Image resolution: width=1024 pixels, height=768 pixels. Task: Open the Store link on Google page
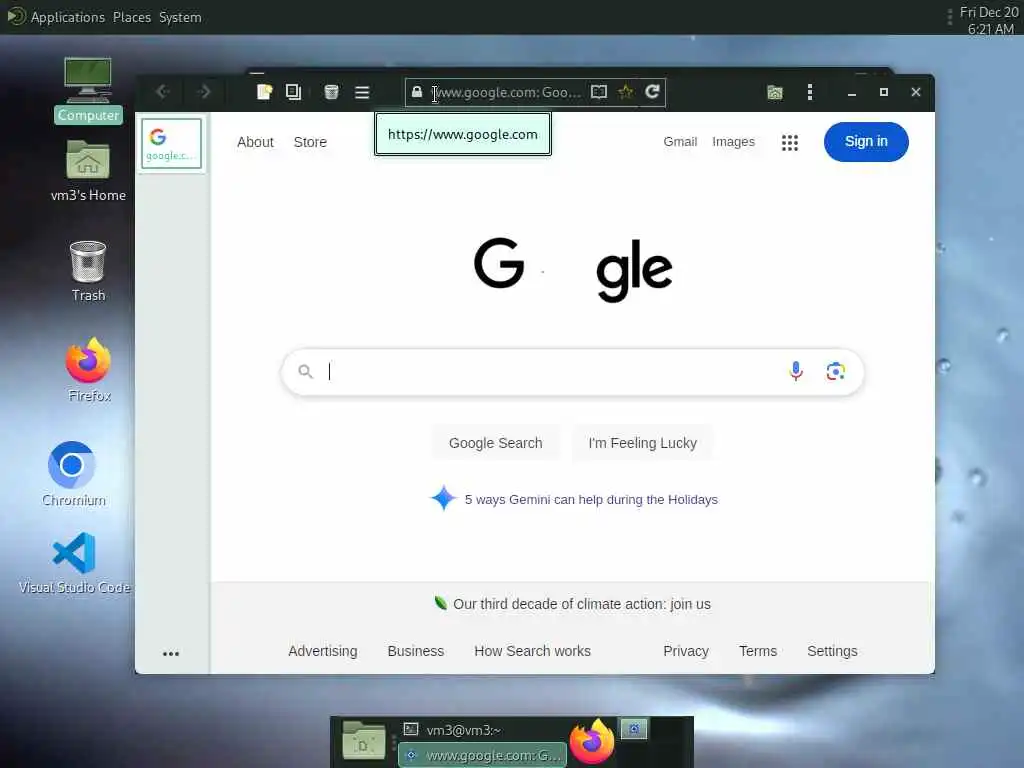[310, 142]
